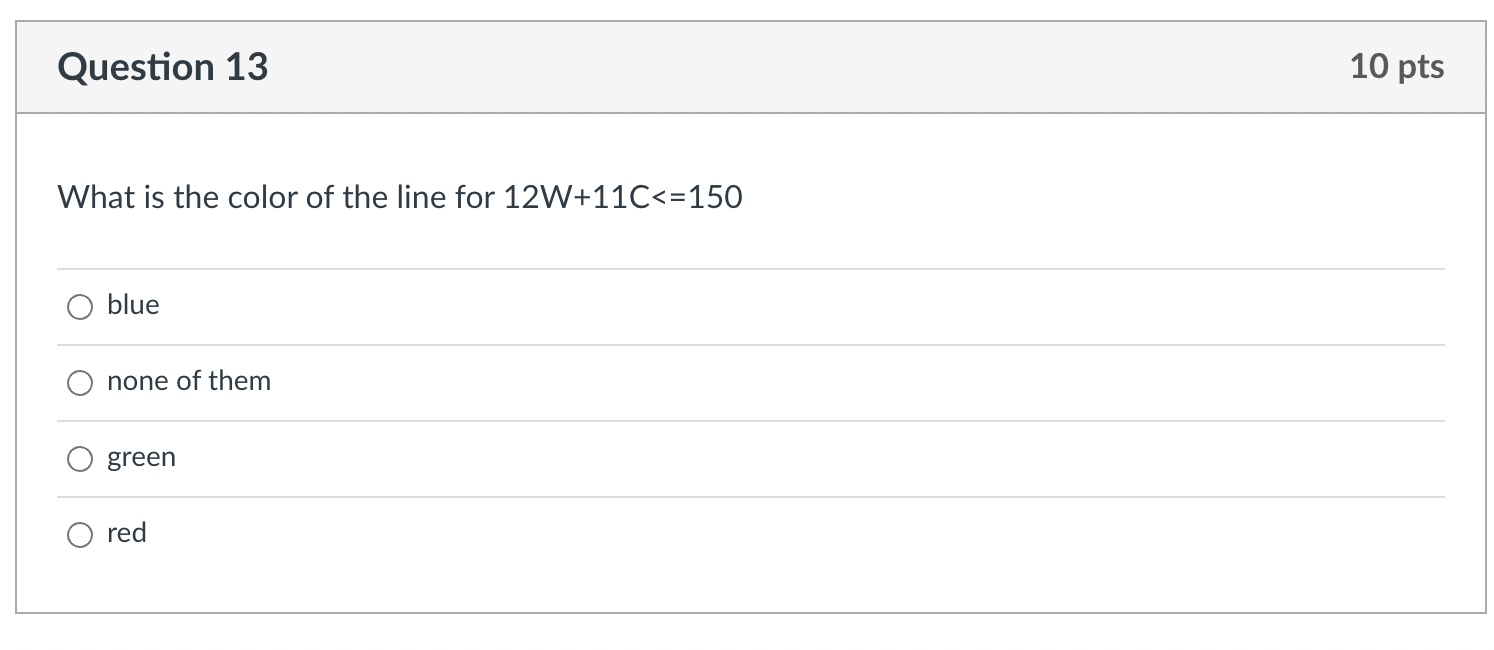Click the equation '12W+11C<=150' in the question
This screenshot has width=1494, height=650.
pos(620,197)
